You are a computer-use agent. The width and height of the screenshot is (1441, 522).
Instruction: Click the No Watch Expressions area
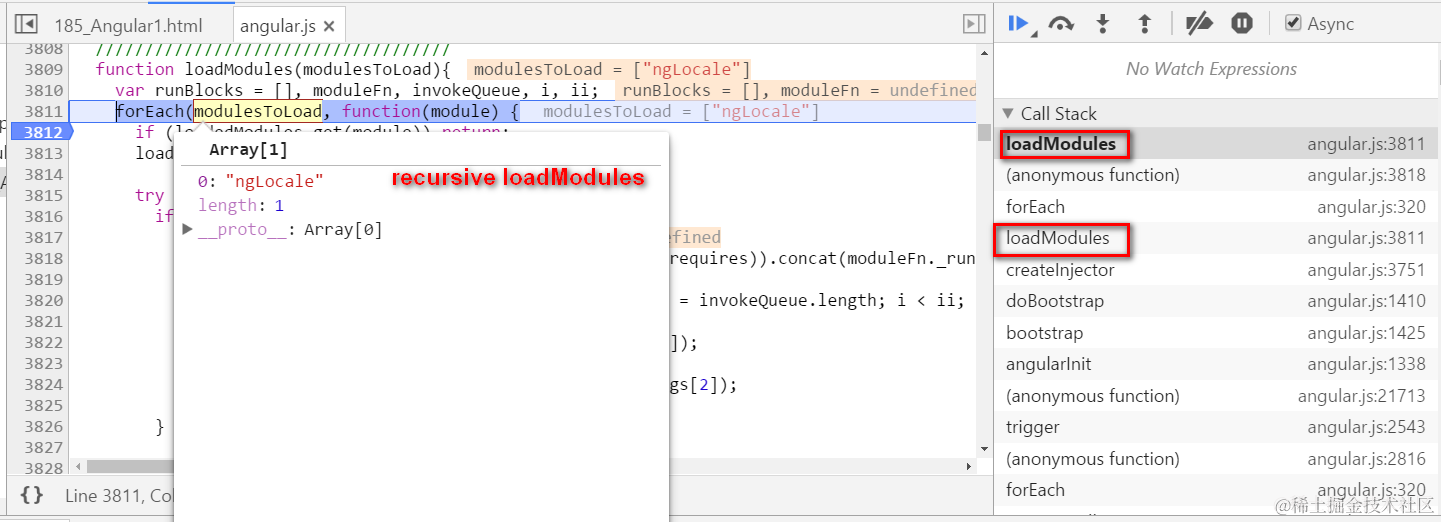[1210, 69]
